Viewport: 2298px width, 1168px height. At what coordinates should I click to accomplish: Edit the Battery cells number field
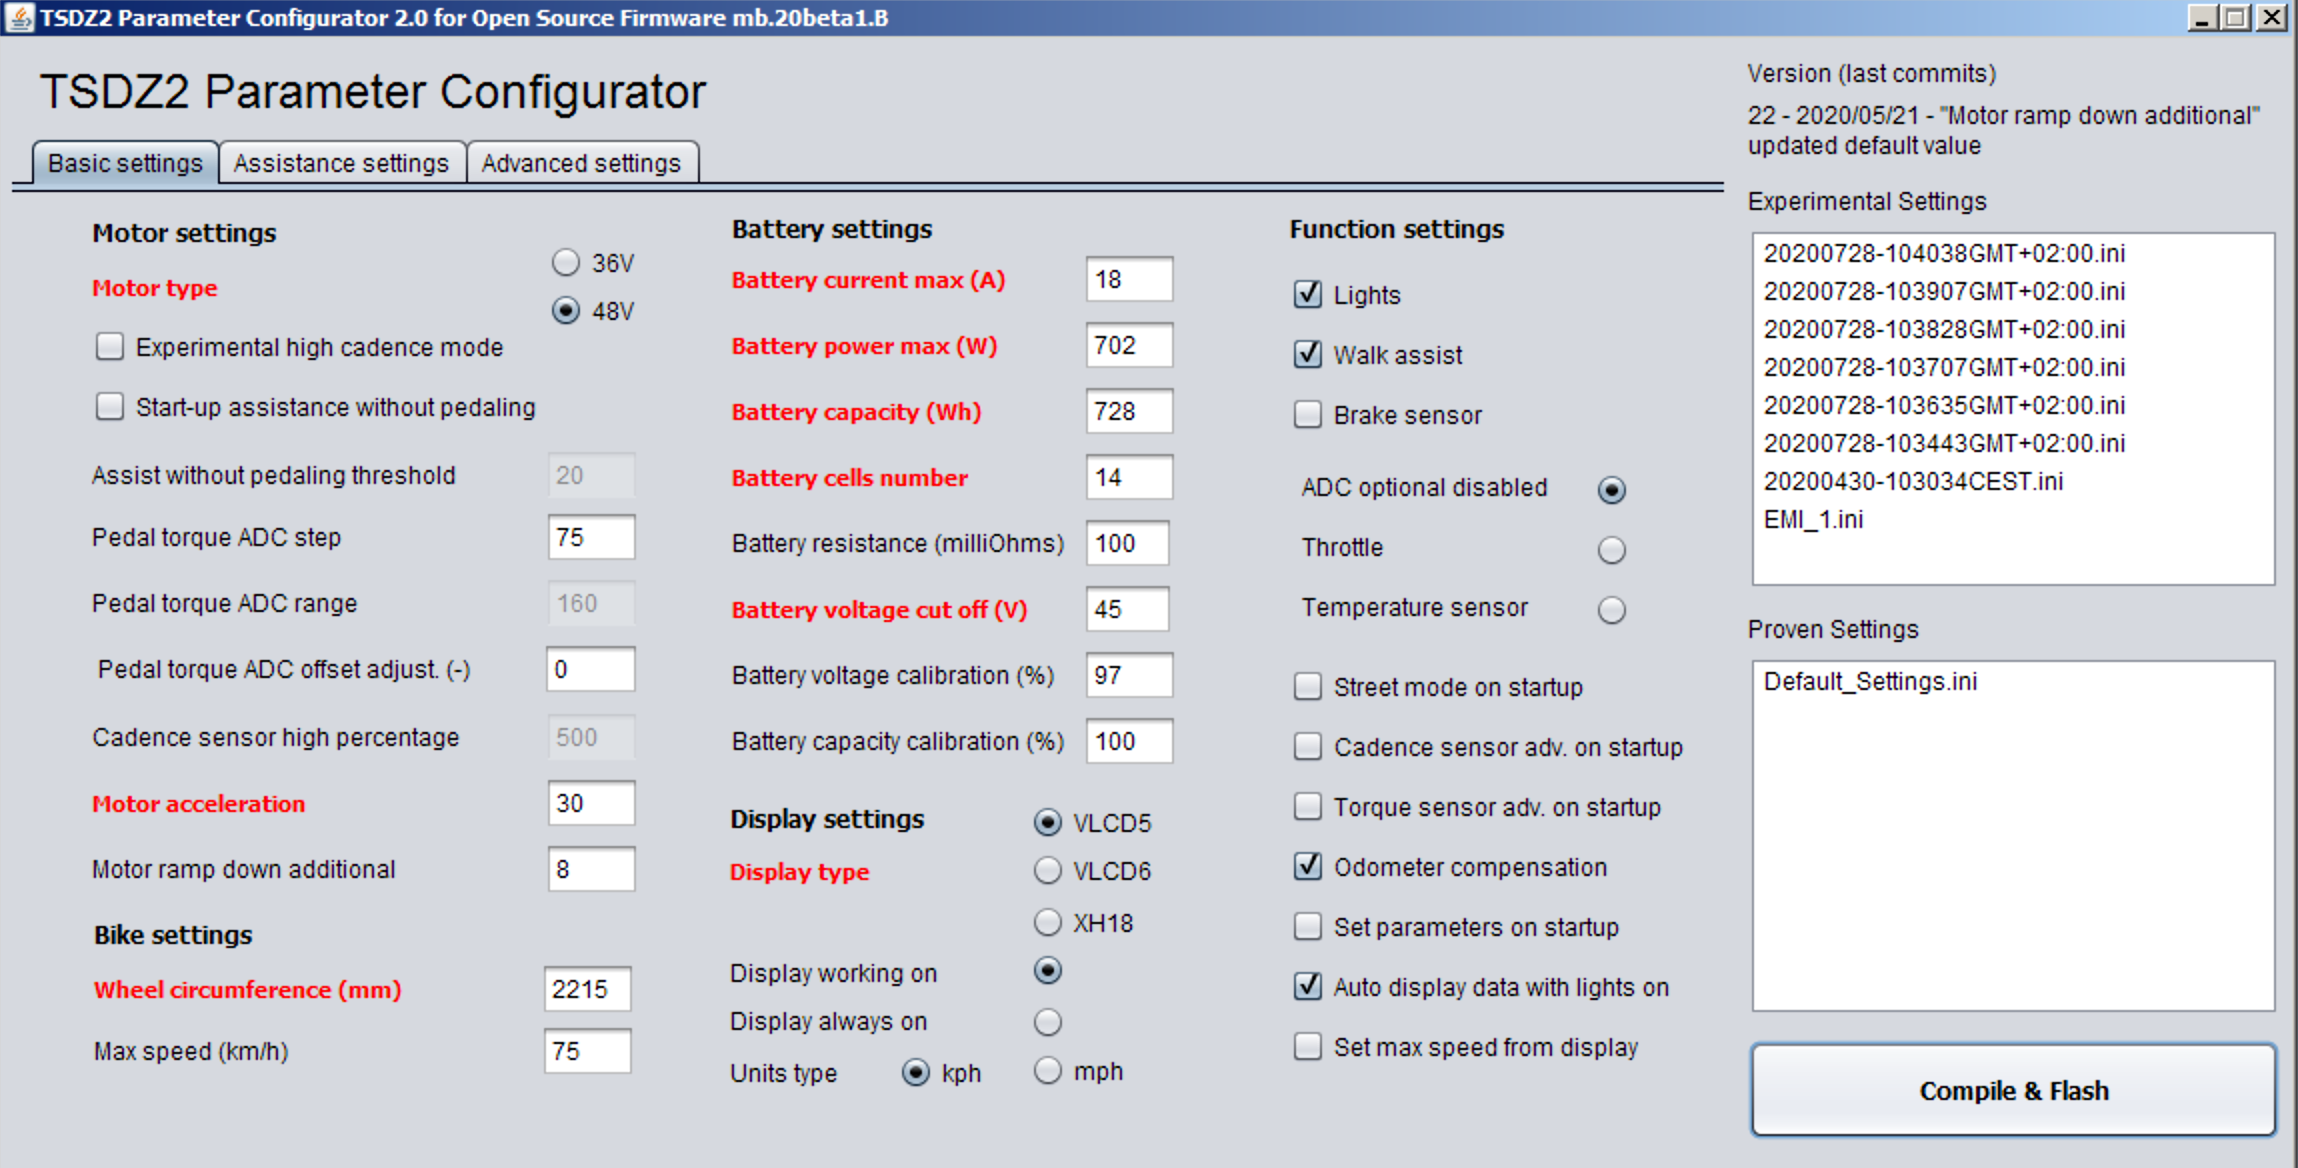click(1129, 477)
